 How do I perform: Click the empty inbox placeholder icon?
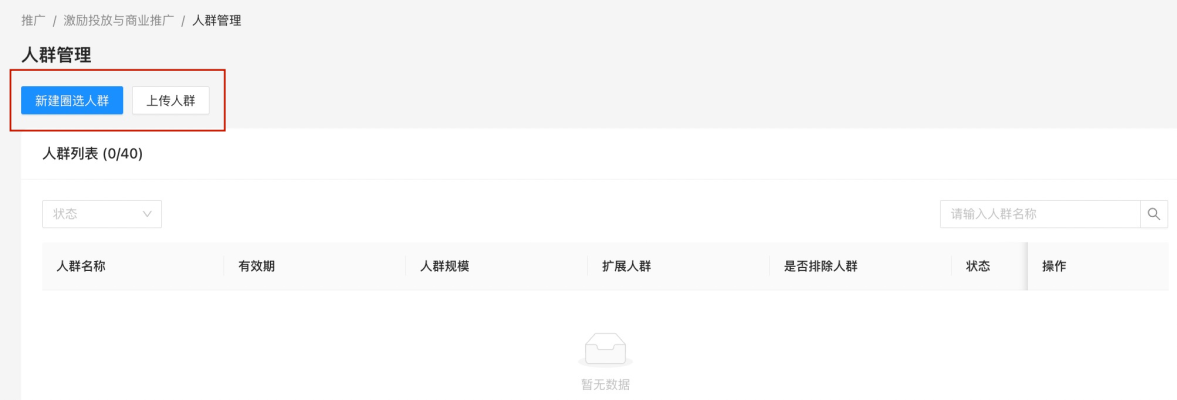[605, 350]
